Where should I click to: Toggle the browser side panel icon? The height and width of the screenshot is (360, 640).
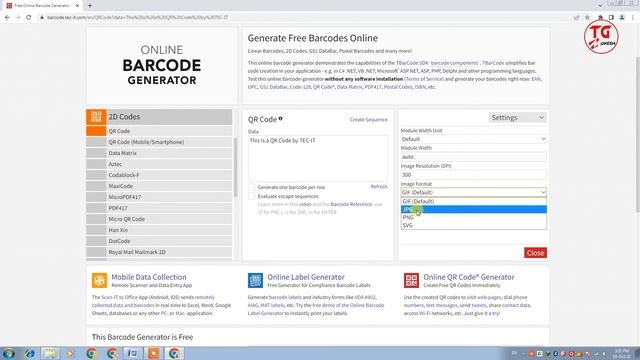[611, 18]
